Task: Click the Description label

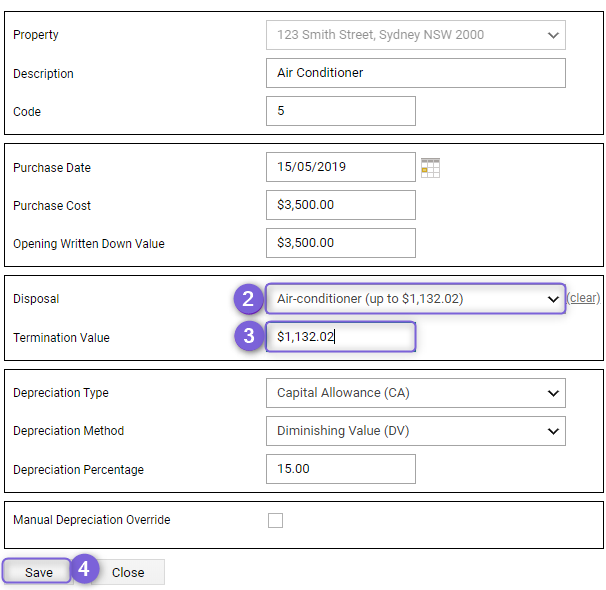Action: tap(43, 73)
